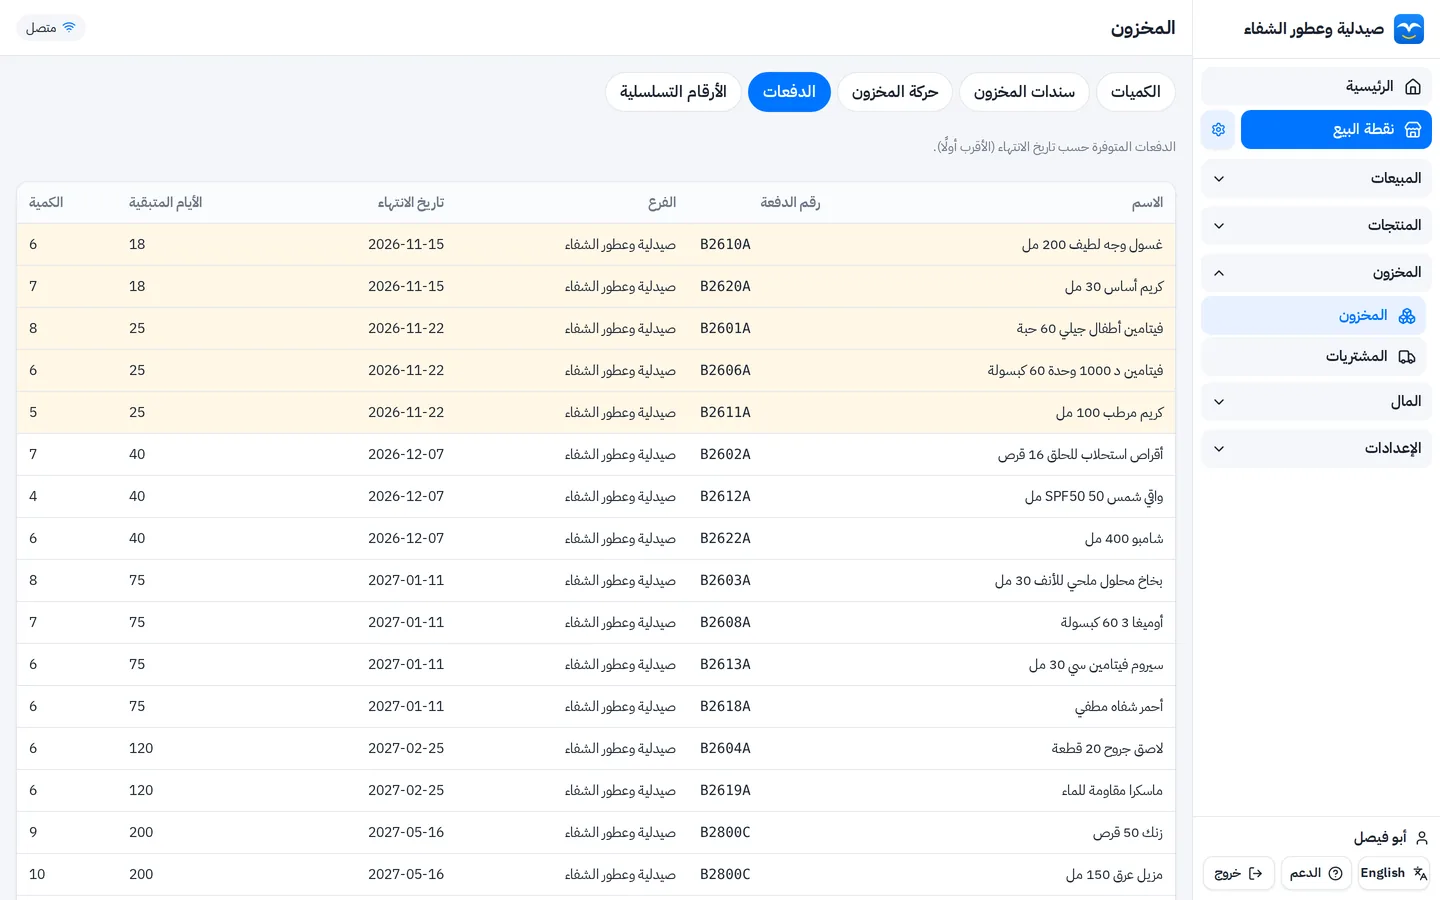This screenshot has width=1440, height=900.
Task: Open the المشتريات submenu item
Action: (1313, 357)
